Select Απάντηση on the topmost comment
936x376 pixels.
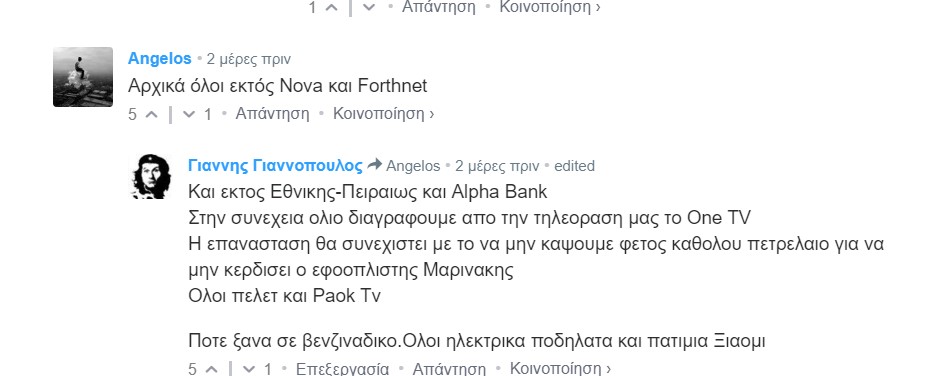click(439, 7)
